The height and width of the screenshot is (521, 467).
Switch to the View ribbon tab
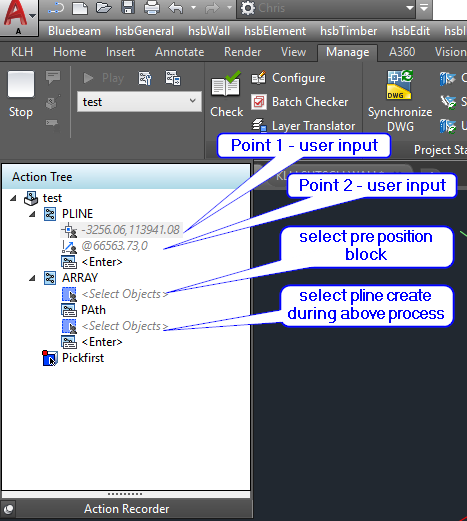pyautogui.click(x=293, y=52)
